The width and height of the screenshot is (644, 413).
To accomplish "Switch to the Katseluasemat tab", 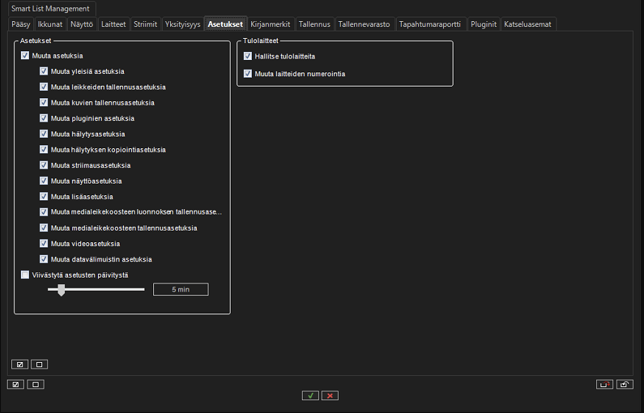I will pyautogui.click(x=528, y=24).
